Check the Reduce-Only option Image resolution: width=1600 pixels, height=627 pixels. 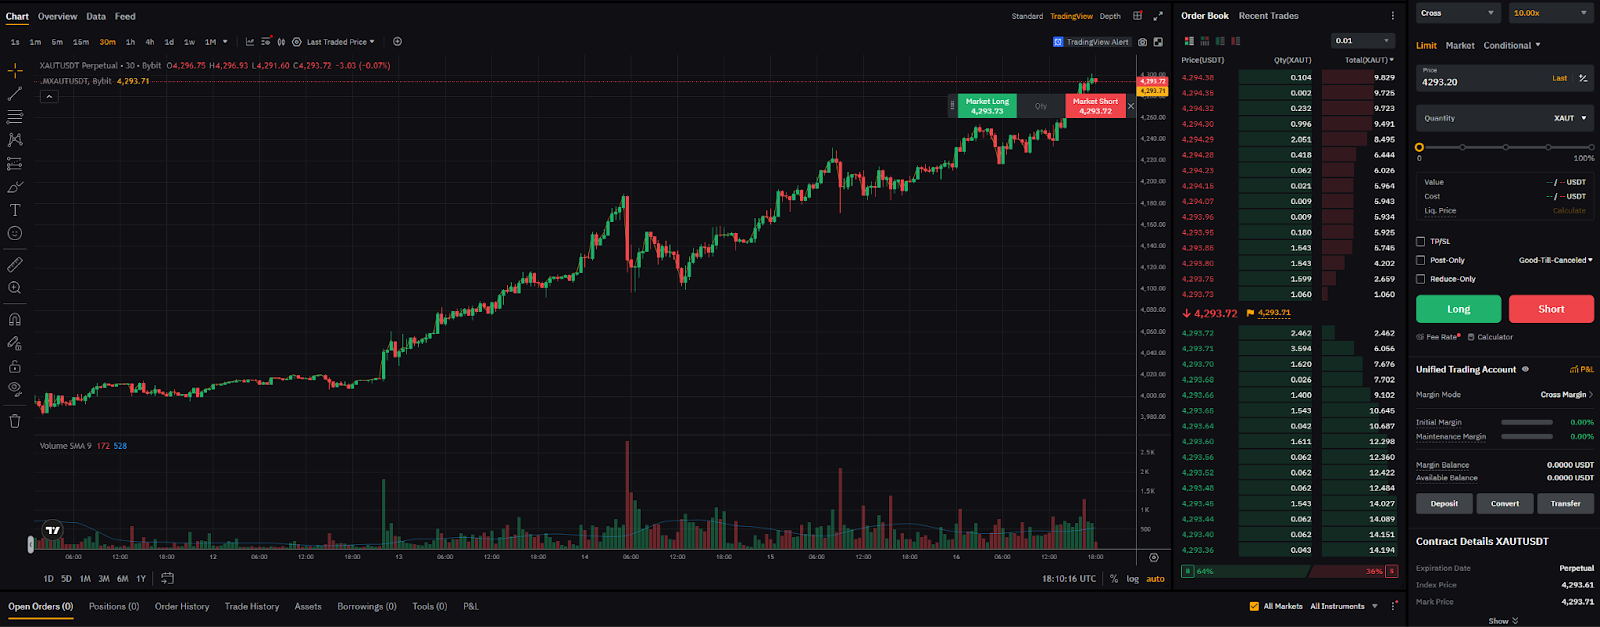[1421, 279]
